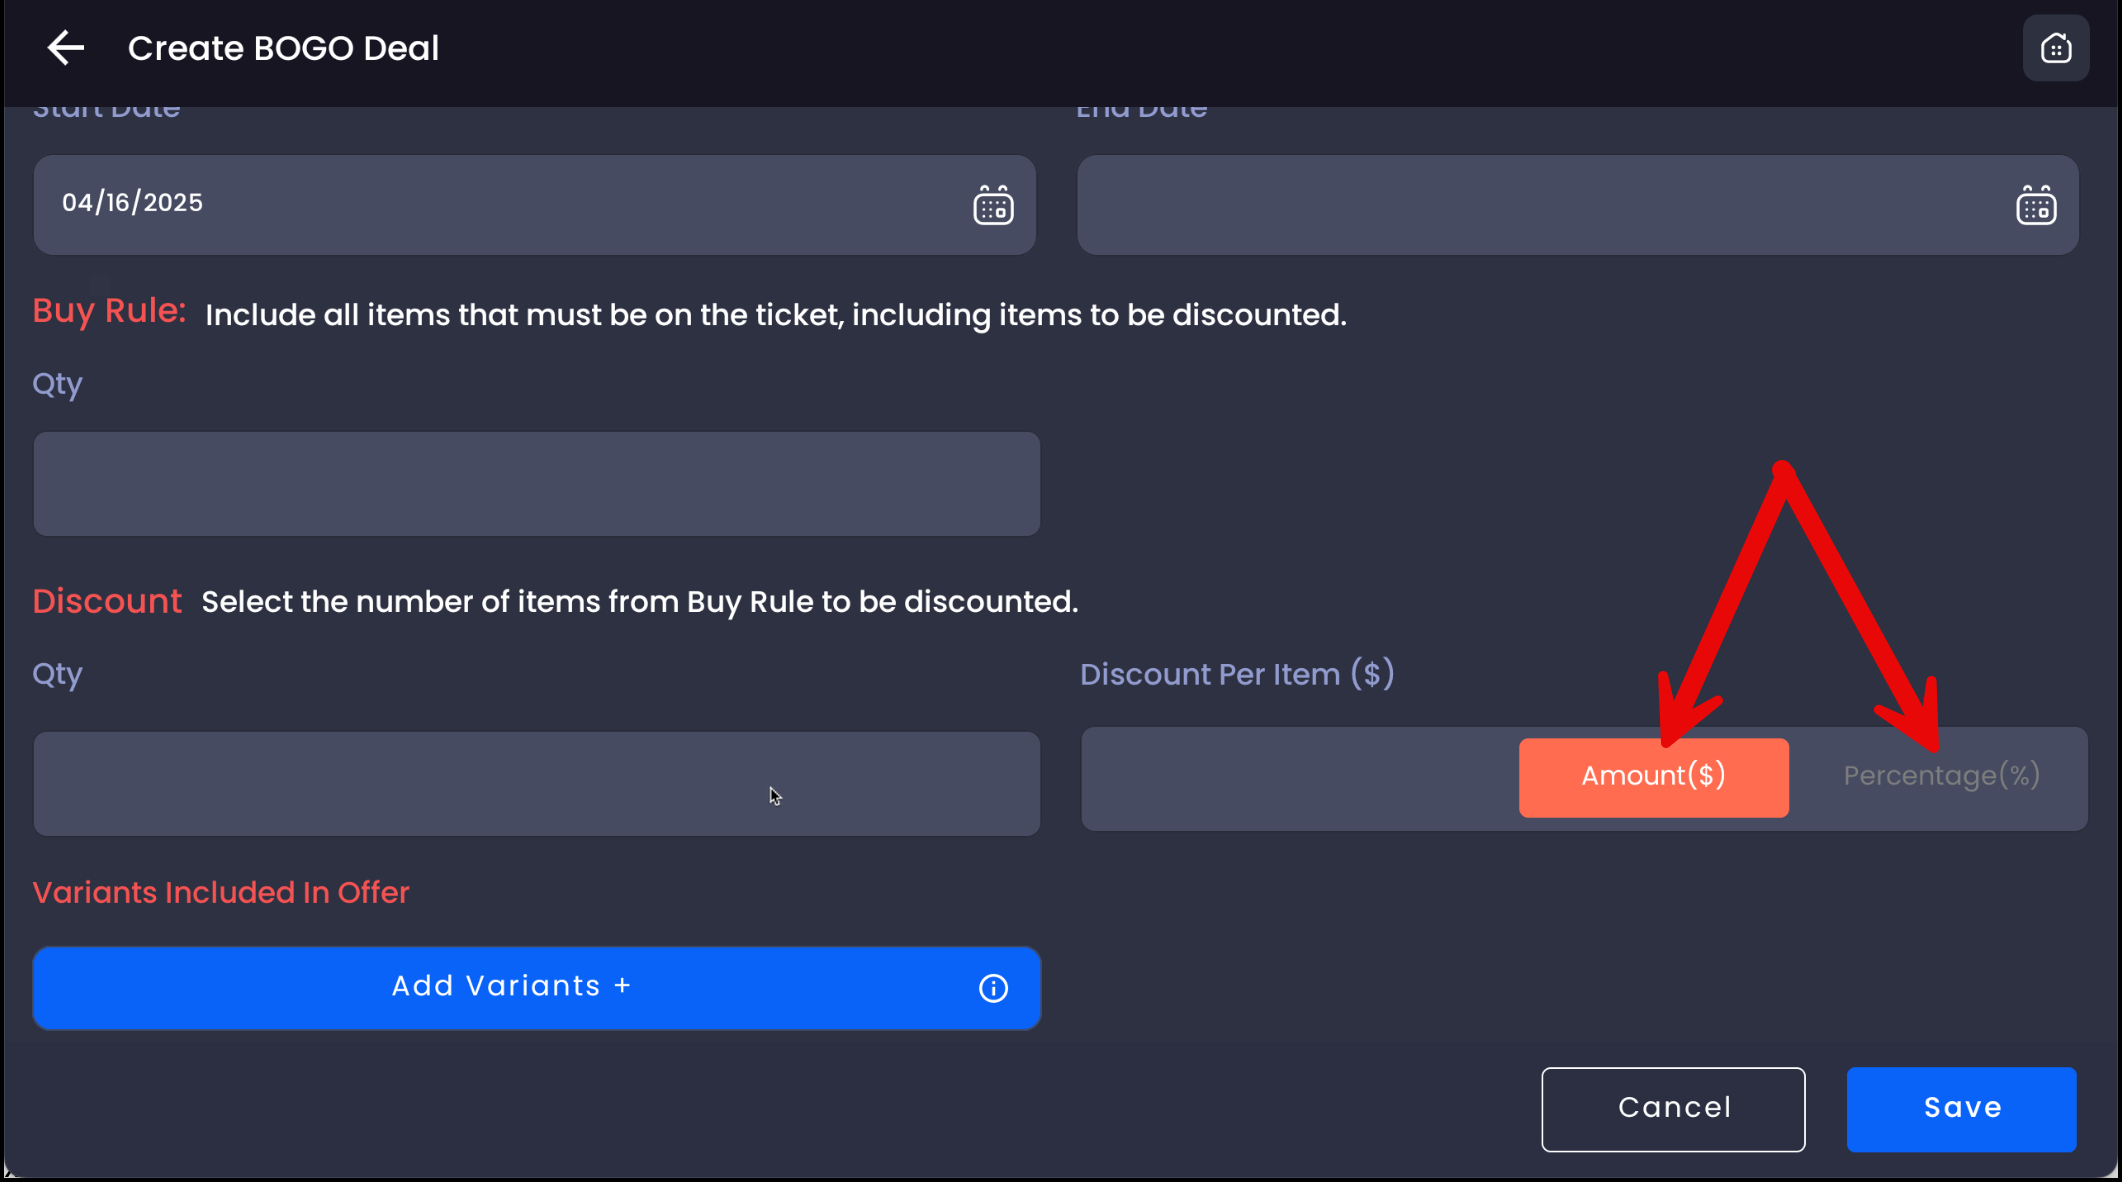The width and height of the screenshot is (2122, 1182).
Task: Open the Start Date calendar picker icon
Action: 993,205
